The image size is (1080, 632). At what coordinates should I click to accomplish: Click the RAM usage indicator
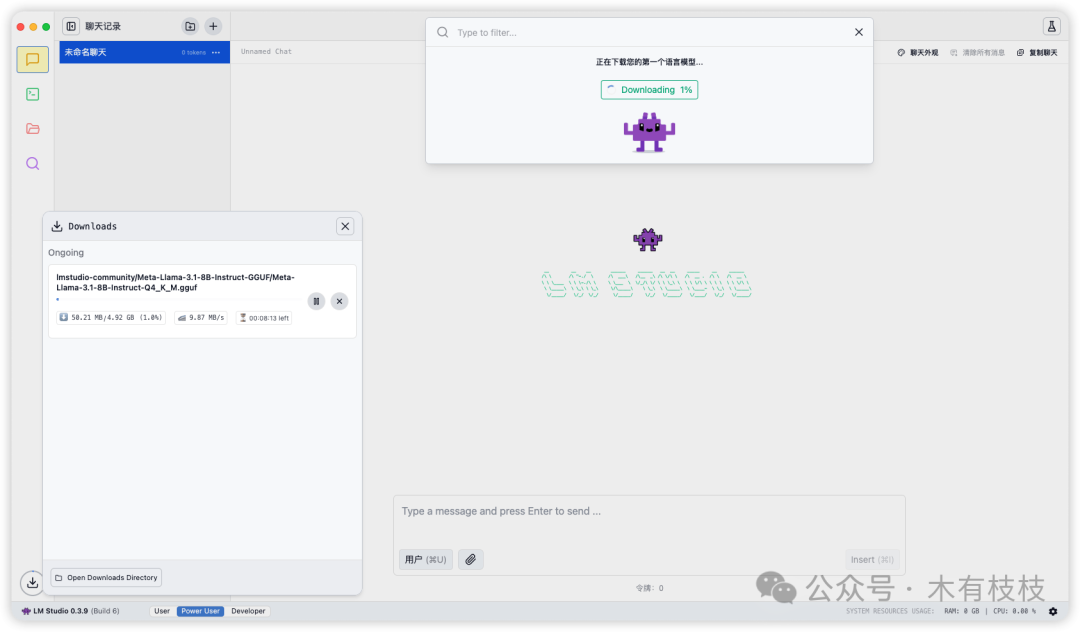(962, 611)
